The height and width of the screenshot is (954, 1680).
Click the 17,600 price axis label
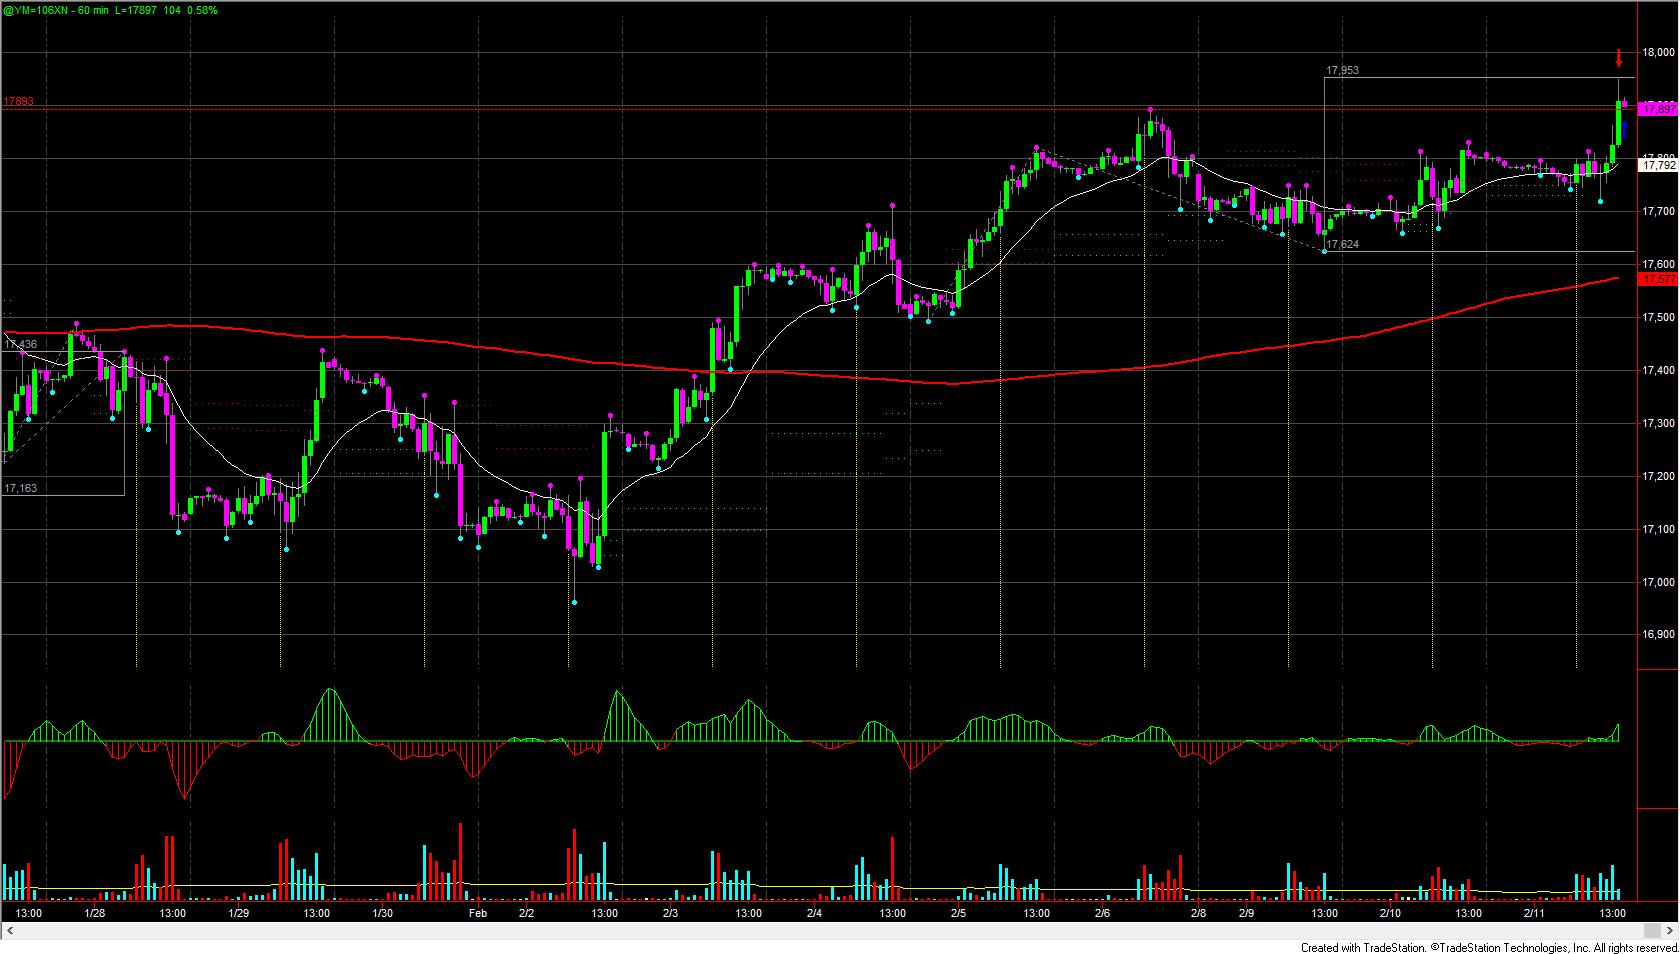(1659, 265)
